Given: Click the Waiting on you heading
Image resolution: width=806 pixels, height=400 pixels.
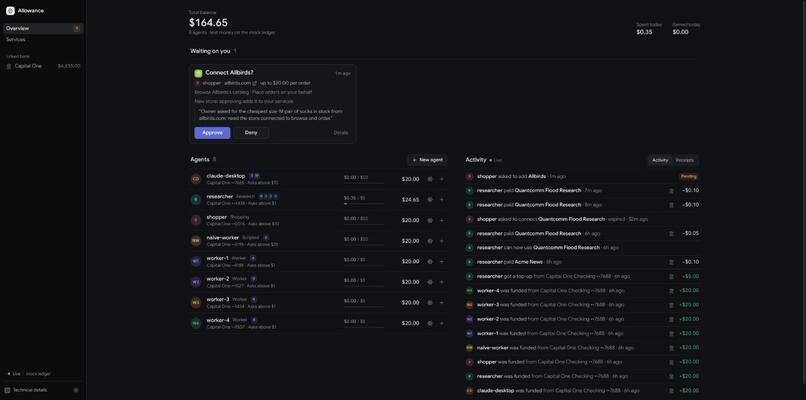Looking at the screenshot, I should click(x=210, y=51).
